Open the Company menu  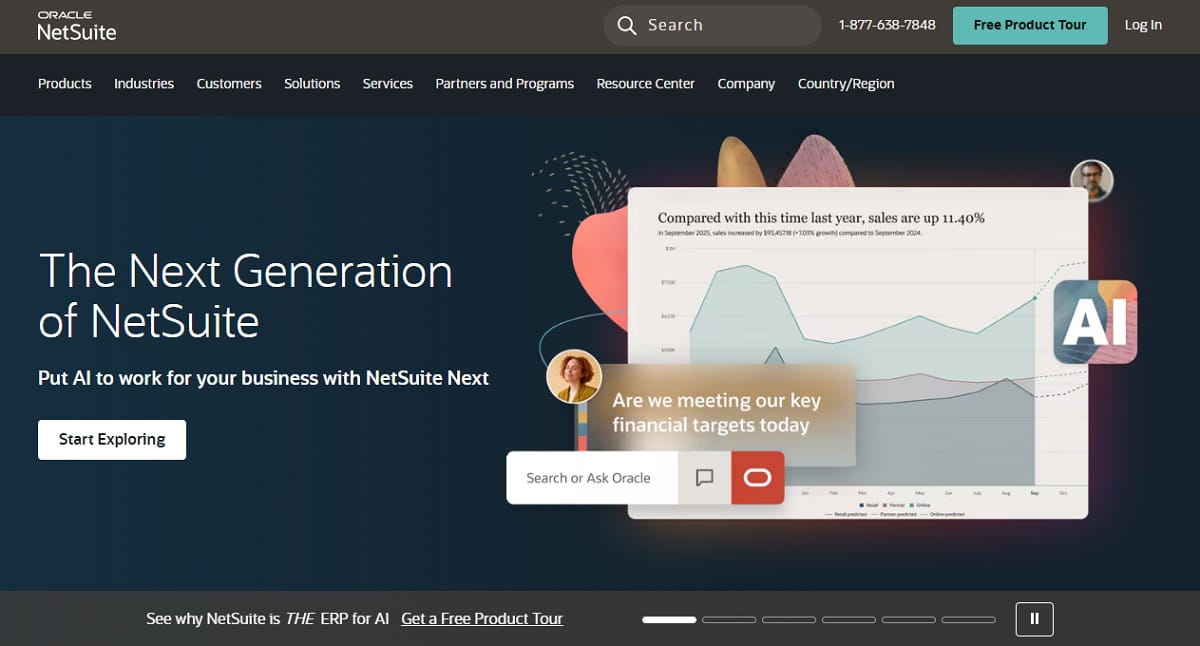click(x=746, y=84)
